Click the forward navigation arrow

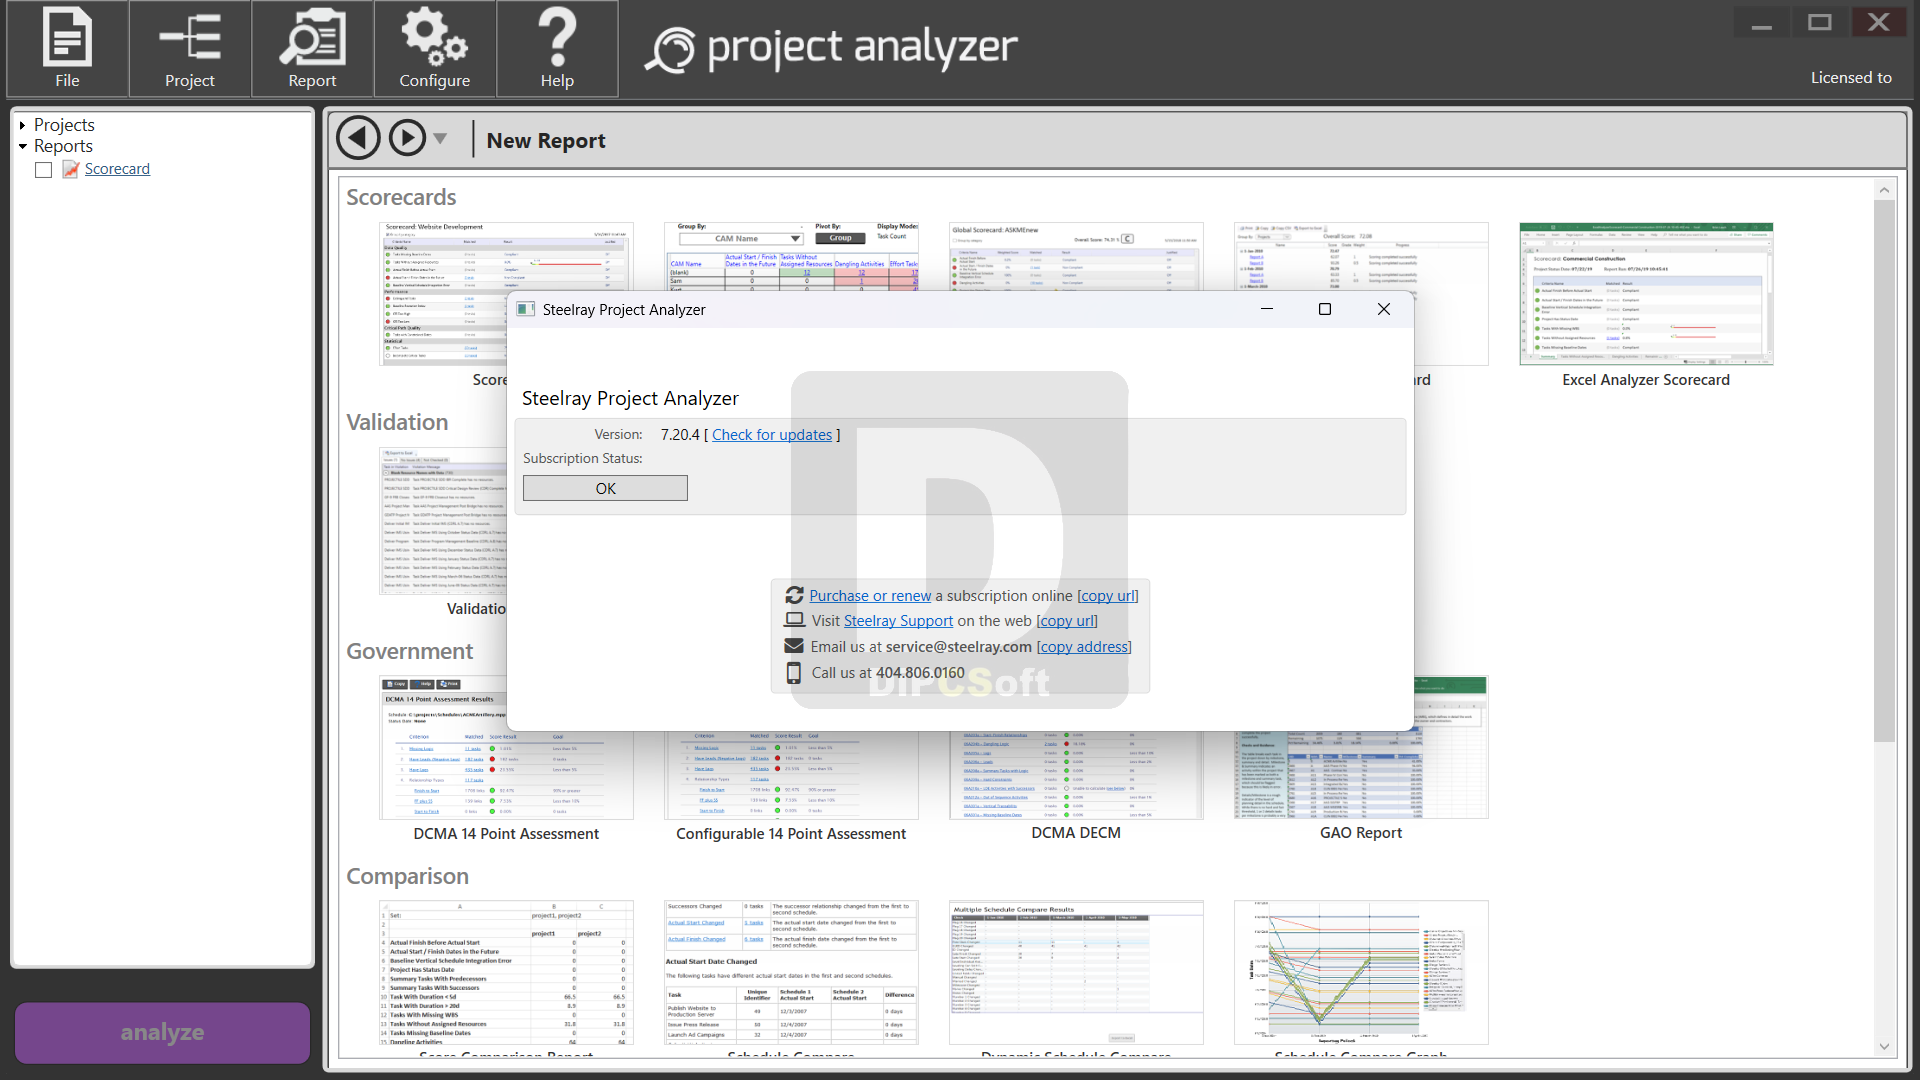(407, 138)
